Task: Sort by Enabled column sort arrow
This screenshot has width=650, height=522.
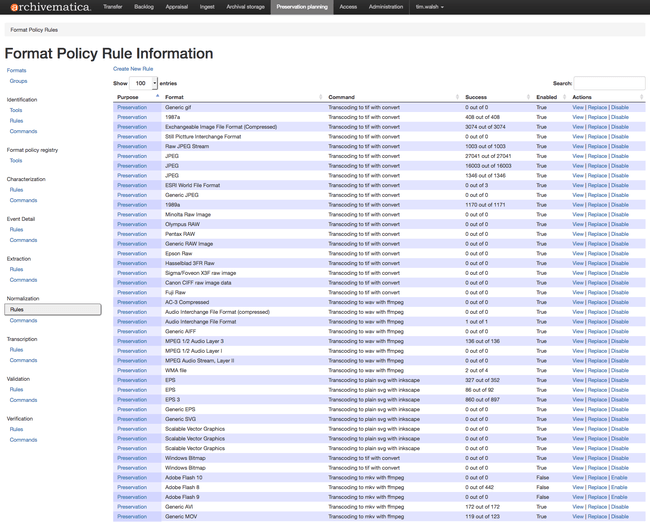Action: pos(563,97)
